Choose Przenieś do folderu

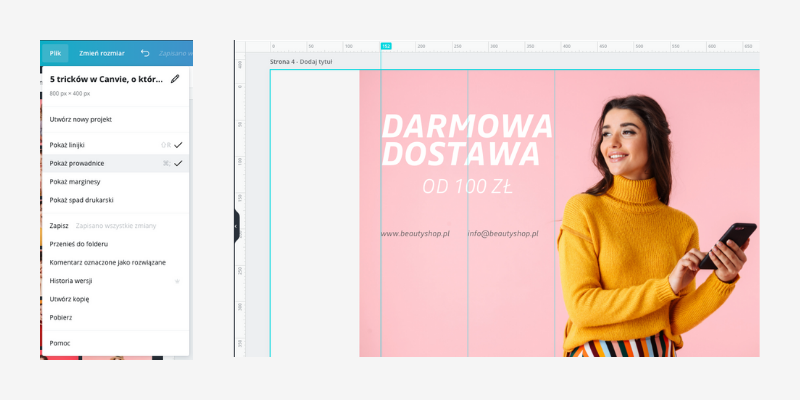click(x=115, y=244)
